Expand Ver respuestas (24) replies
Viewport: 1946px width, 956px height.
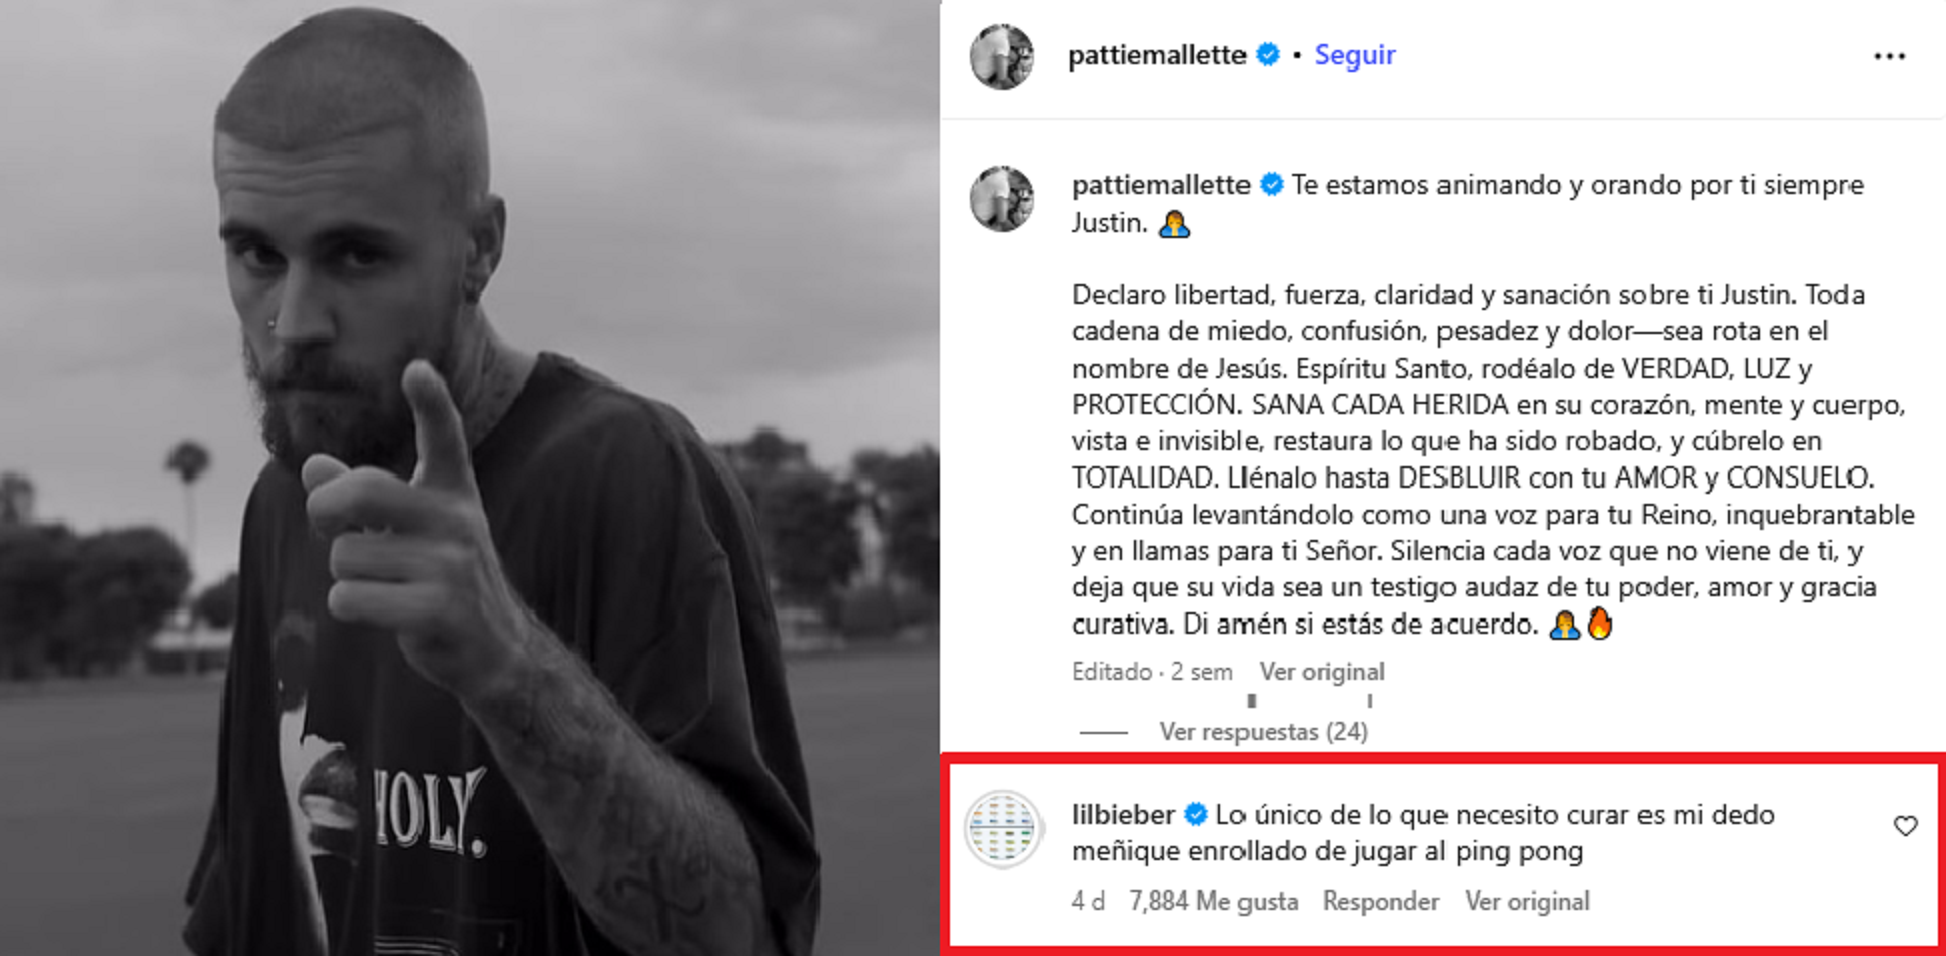(1263, 732)
